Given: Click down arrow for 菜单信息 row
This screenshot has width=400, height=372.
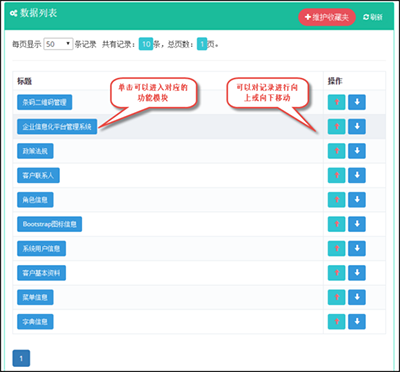Looking at the screenshot, I should [357, 297].
